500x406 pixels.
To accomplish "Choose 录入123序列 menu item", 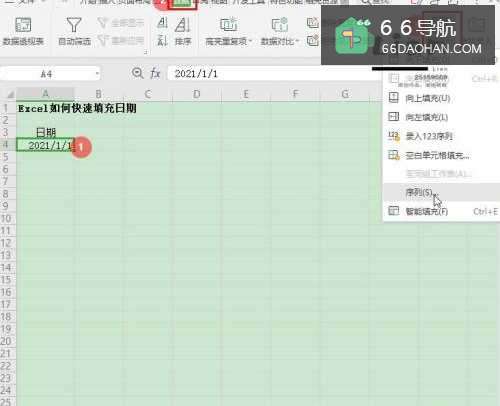I will pyautogui.click(x=441, y=136).
